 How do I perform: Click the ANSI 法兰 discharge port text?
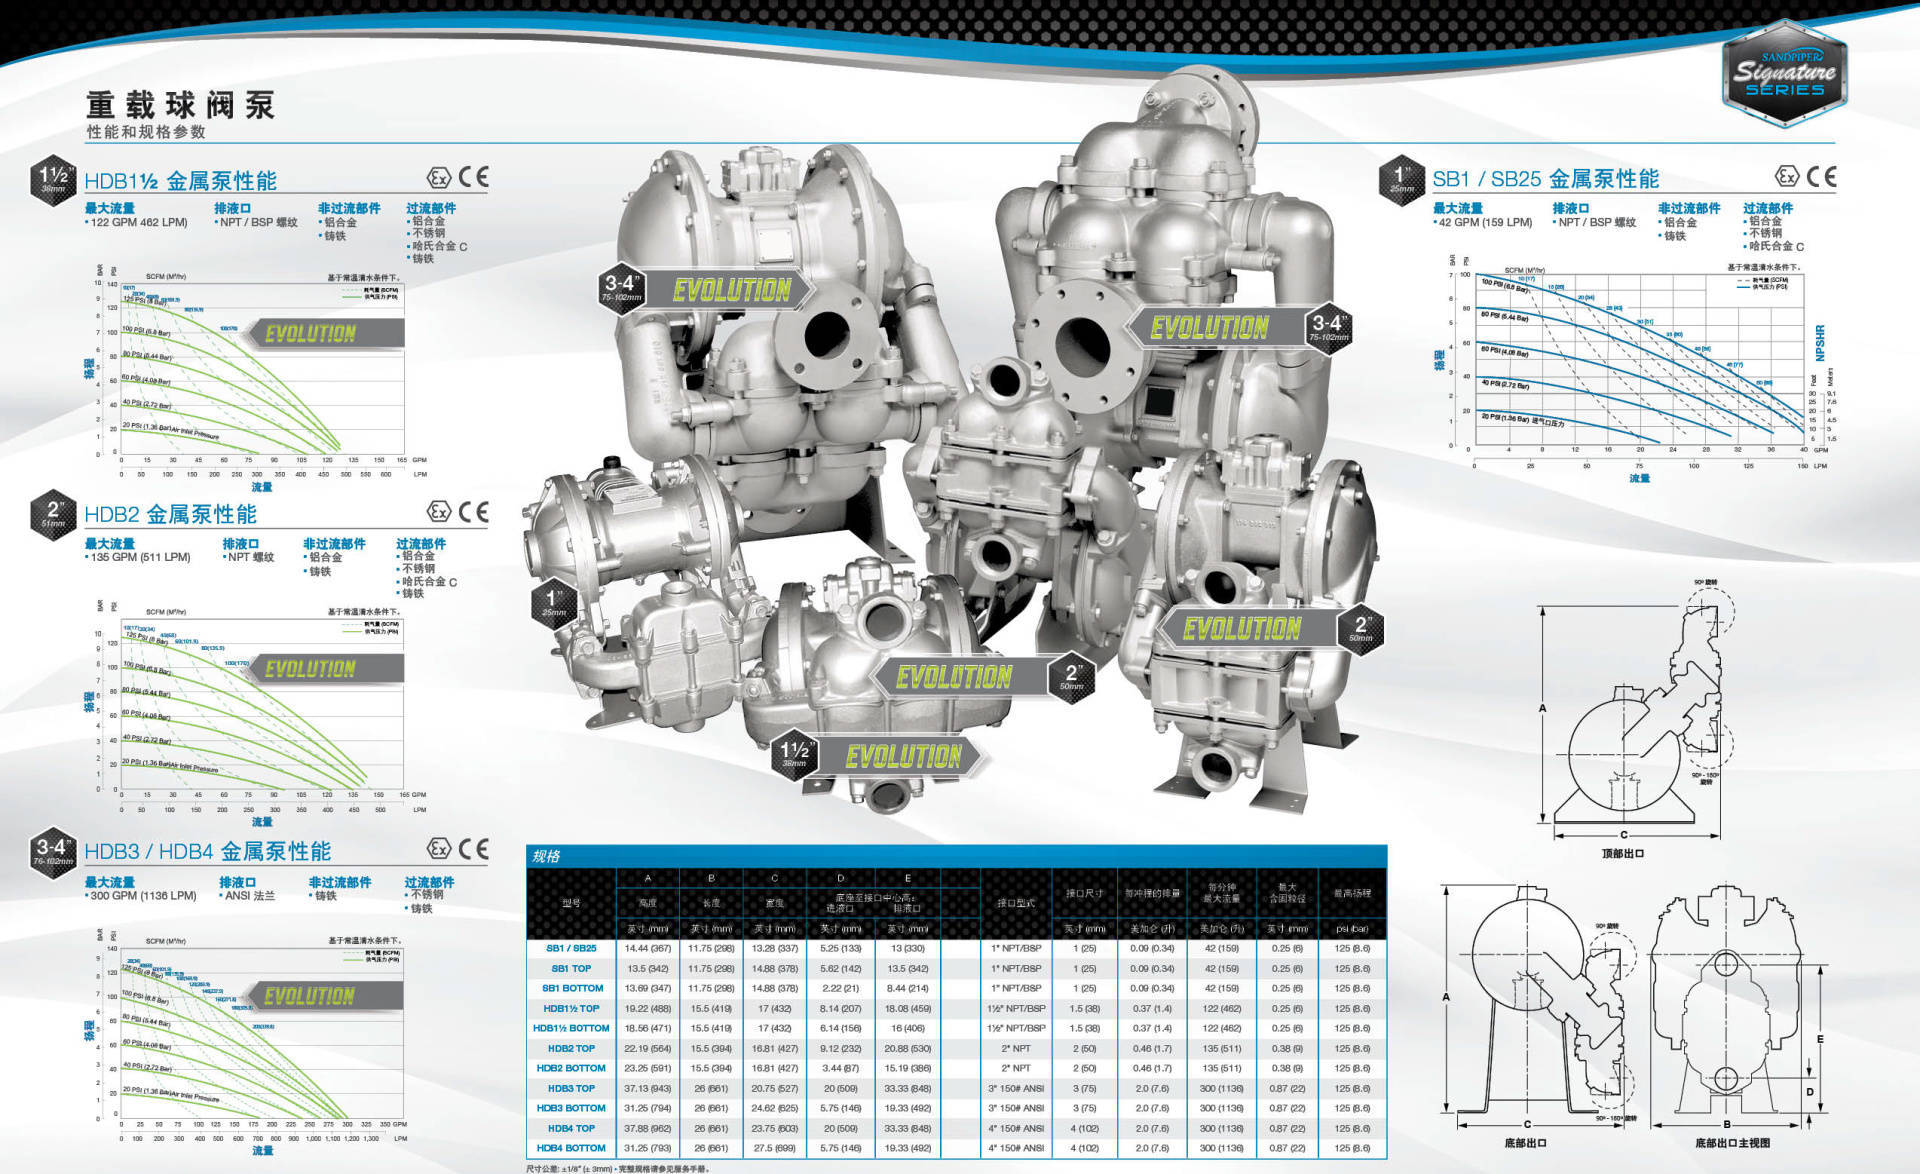[247, 896]
